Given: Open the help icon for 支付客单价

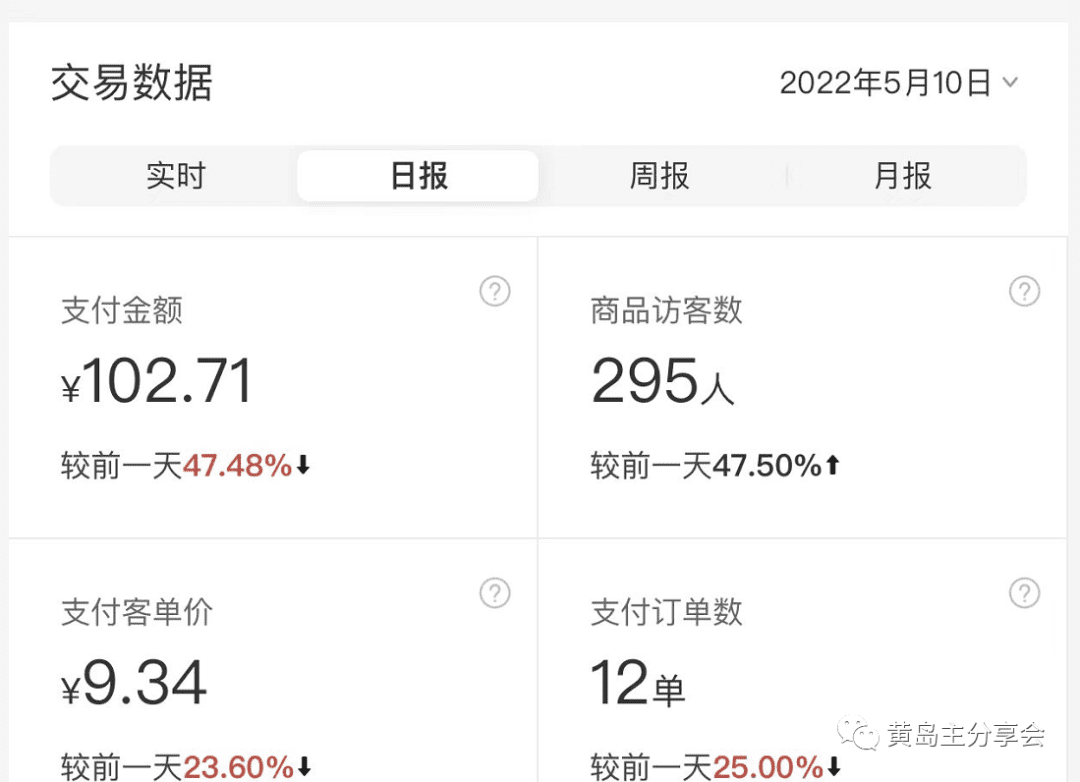Looking at the screenshot, I should [495, 593].
